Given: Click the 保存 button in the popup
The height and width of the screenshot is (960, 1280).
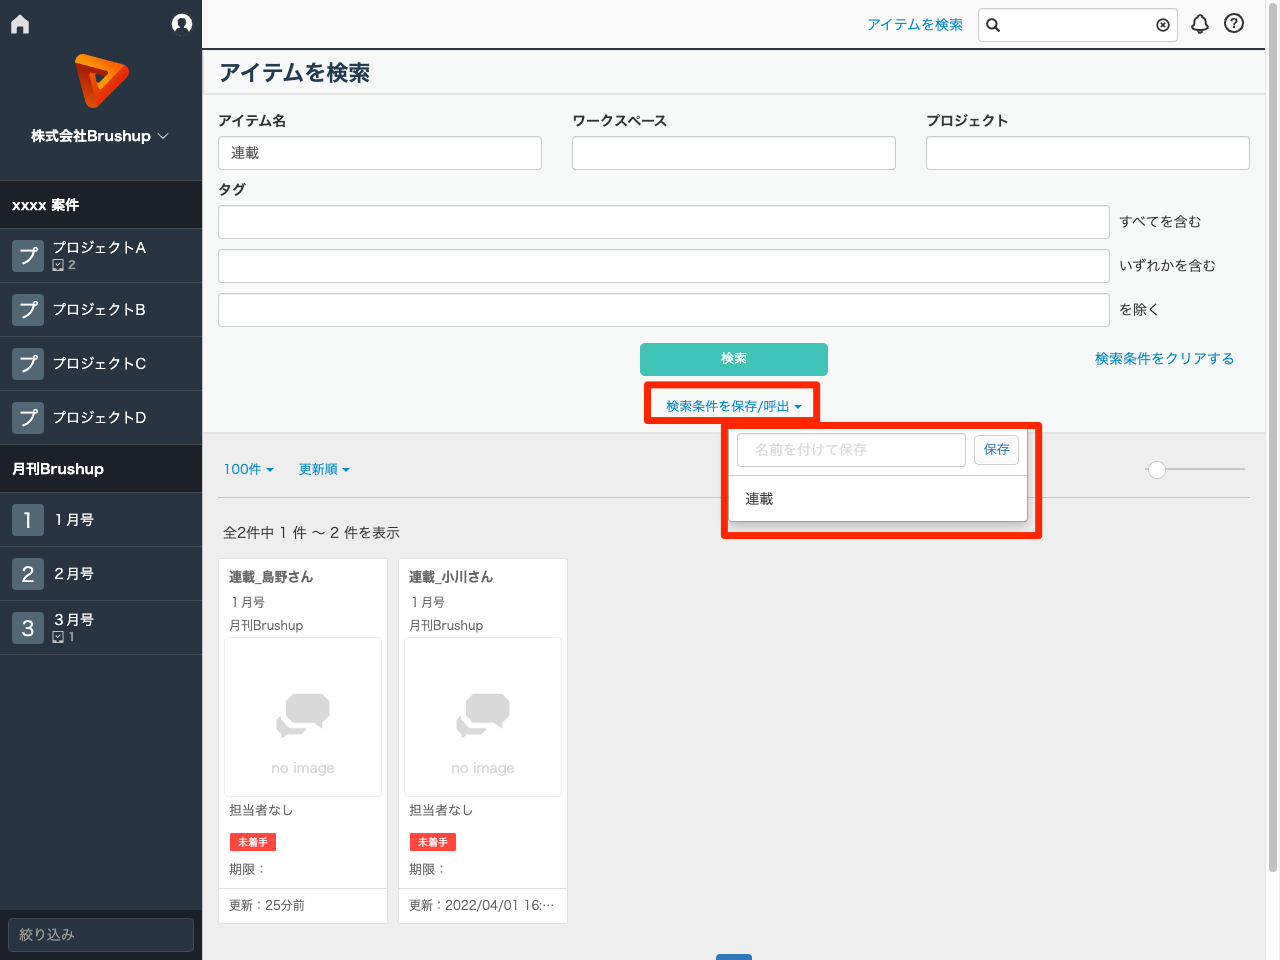Looking at the screenshot, I should point(996,450).
